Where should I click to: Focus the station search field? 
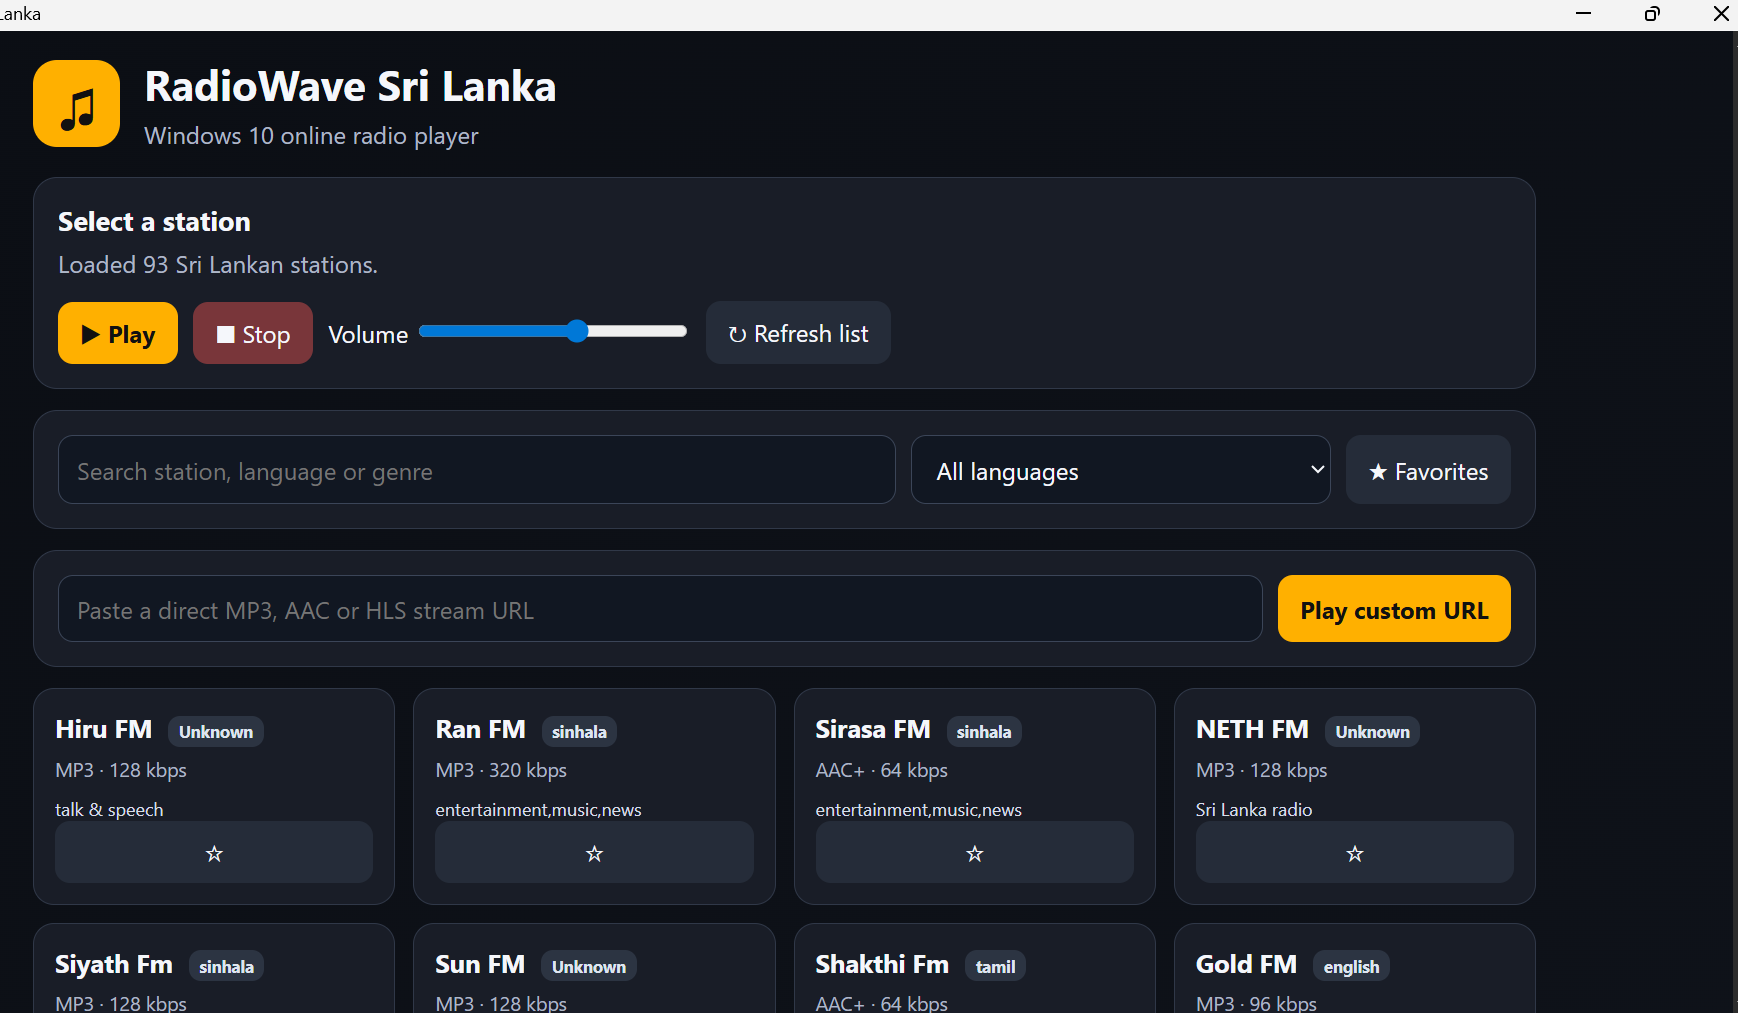coord(477,470)
